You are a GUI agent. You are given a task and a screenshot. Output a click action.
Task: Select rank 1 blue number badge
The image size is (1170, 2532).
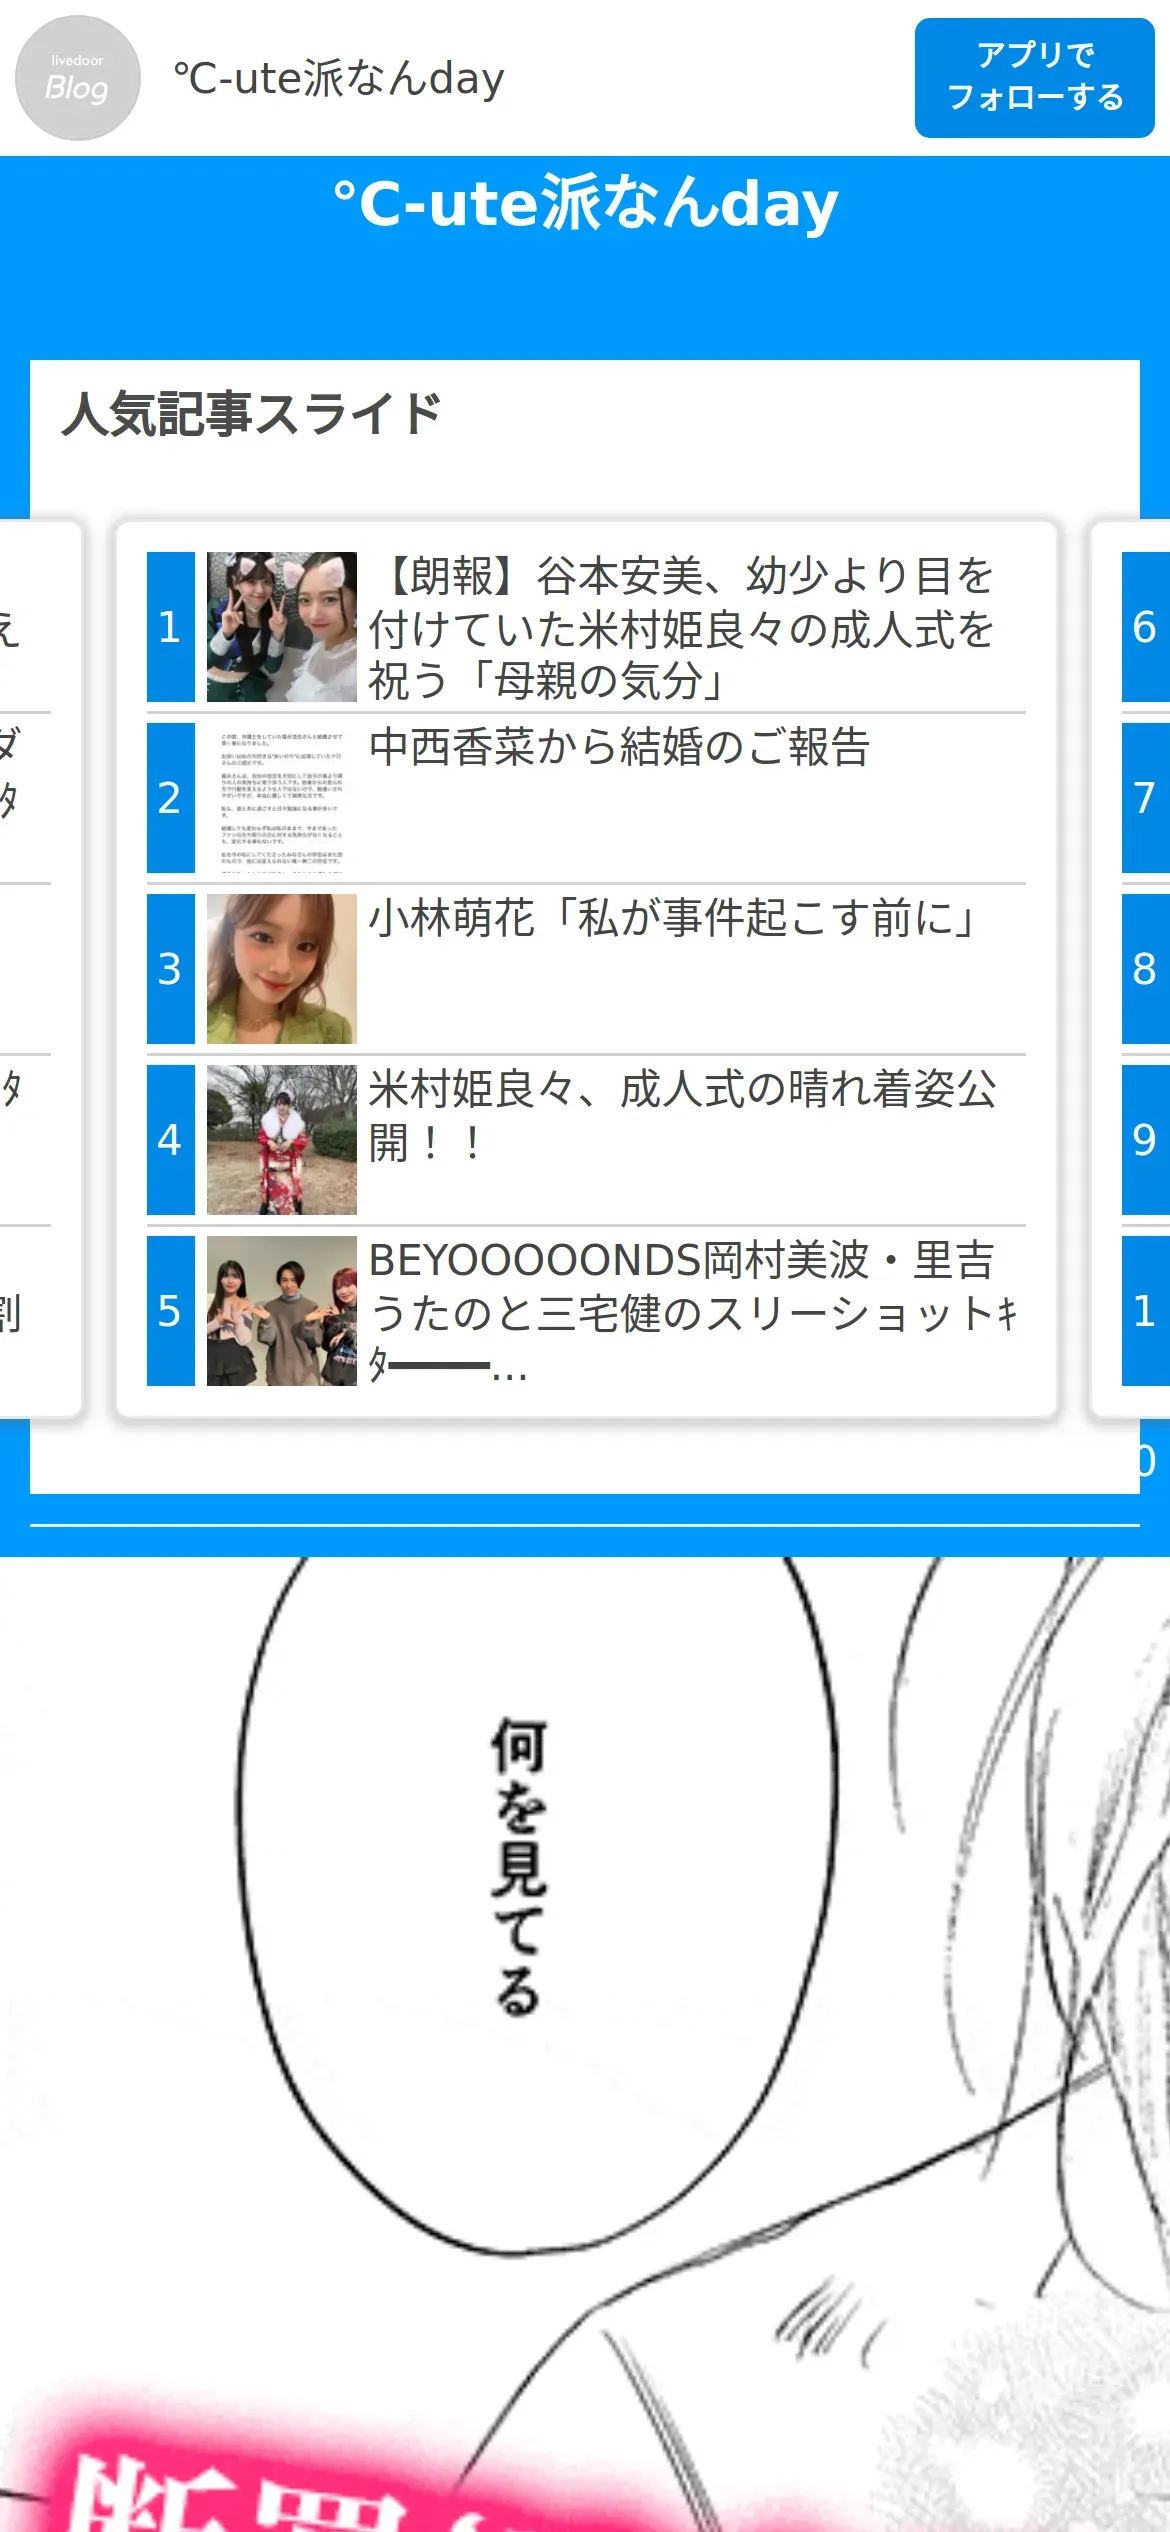point(171,627)
